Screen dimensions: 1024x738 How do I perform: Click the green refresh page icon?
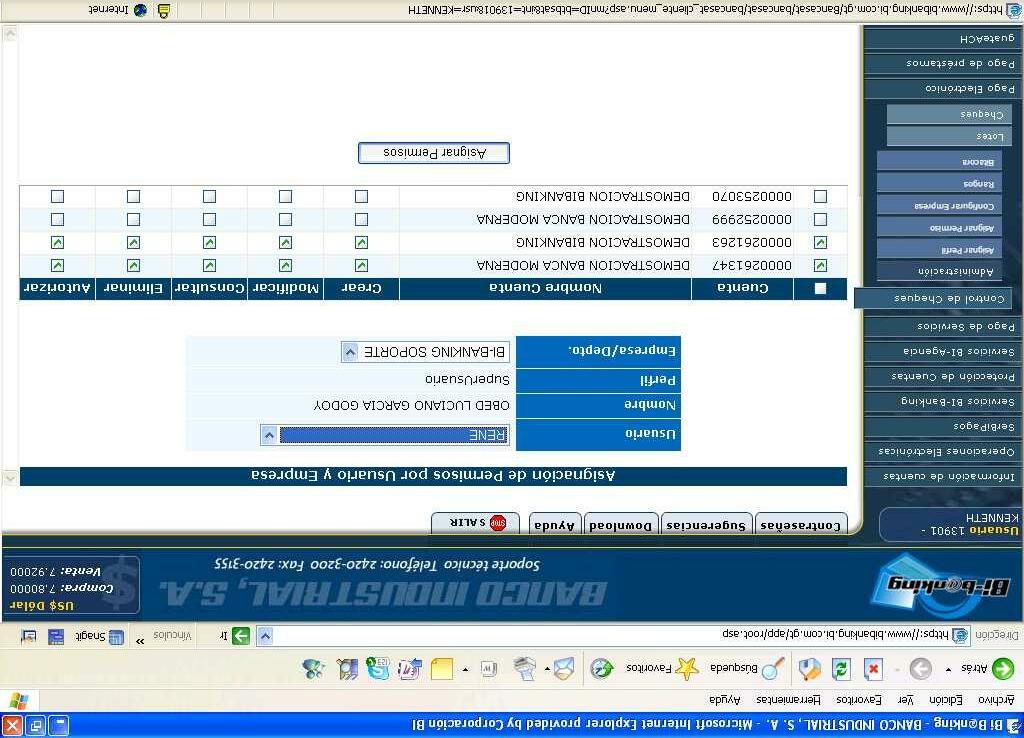(x=840, y=669)
